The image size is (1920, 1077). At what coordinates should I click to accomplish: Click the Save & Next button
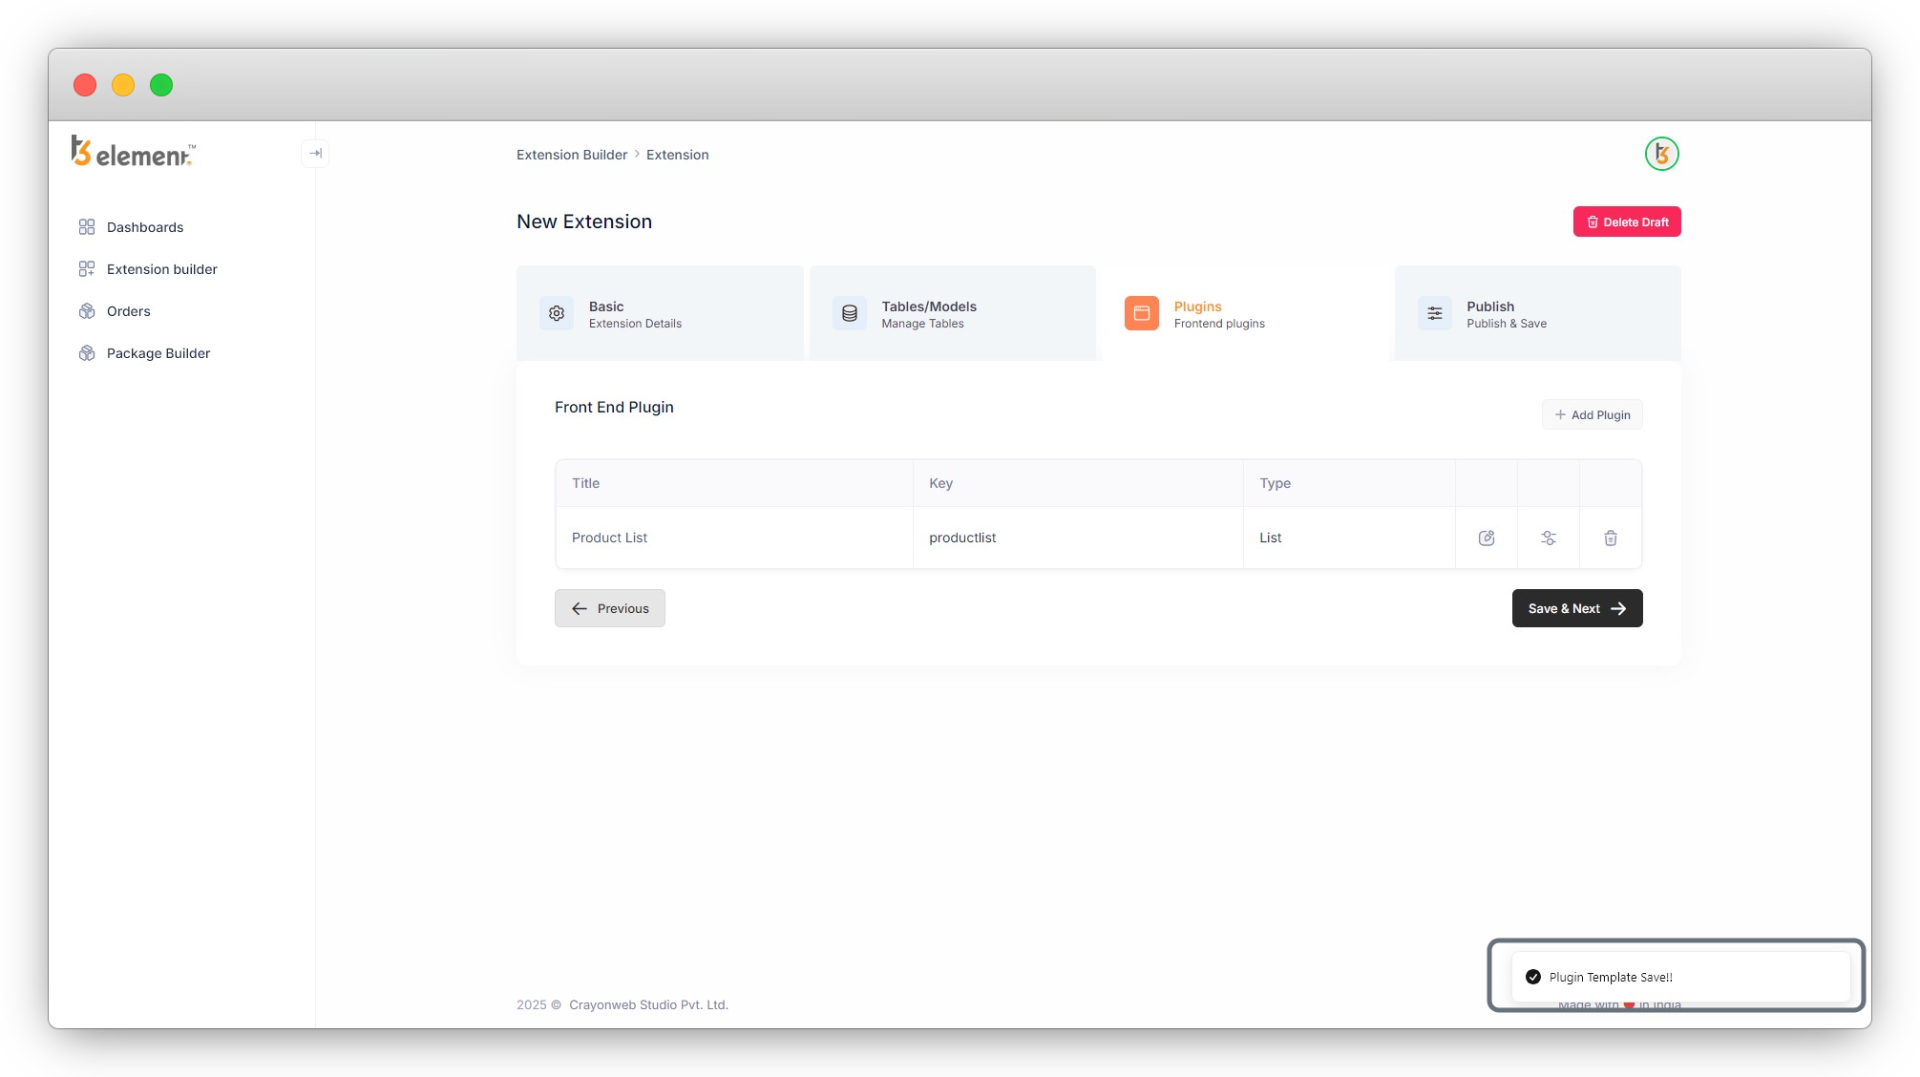click(1576, 608)
